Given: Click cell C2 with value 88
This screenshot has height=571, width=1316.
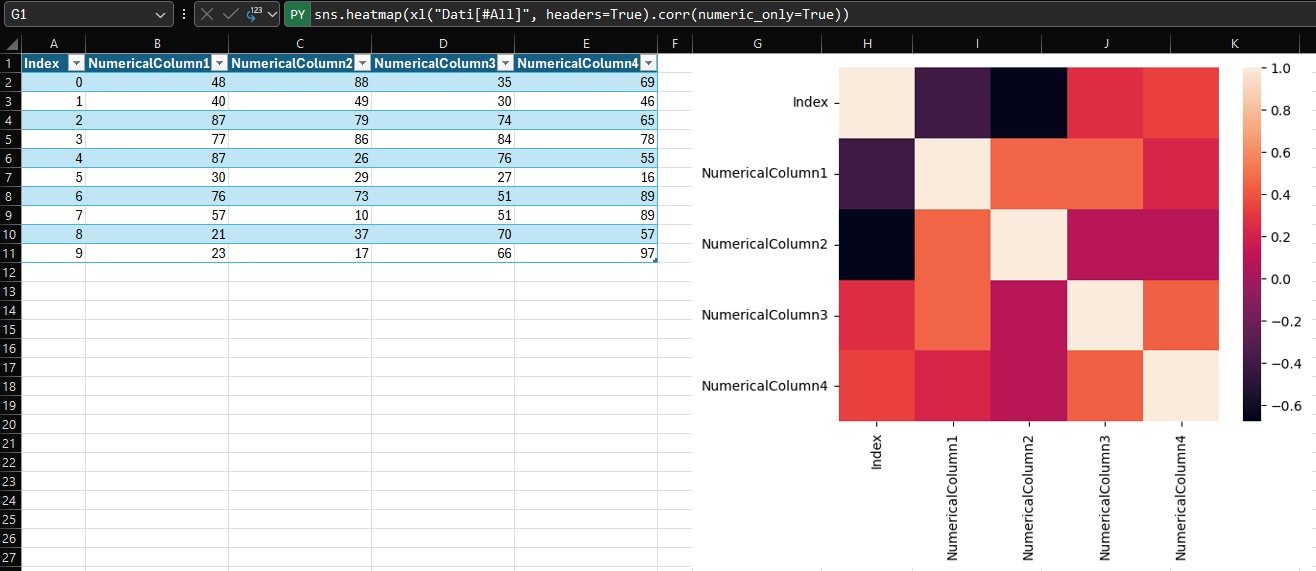Looking at the screenshot, I should tap(300, 81).
